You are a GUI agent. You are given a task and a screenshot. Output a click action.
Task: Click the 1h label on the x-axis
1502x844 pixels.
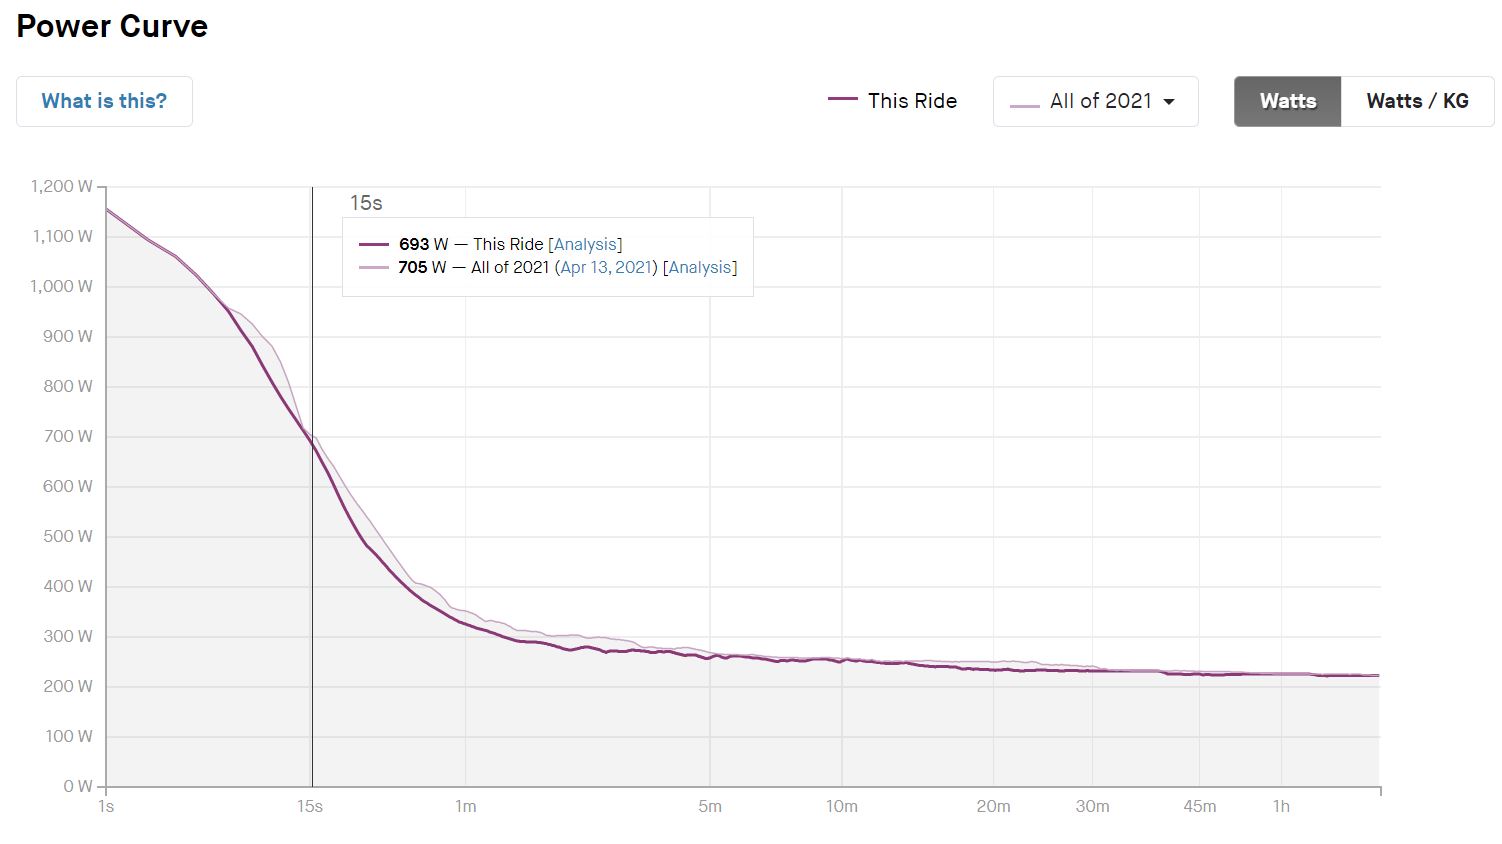click(1281, 806)
